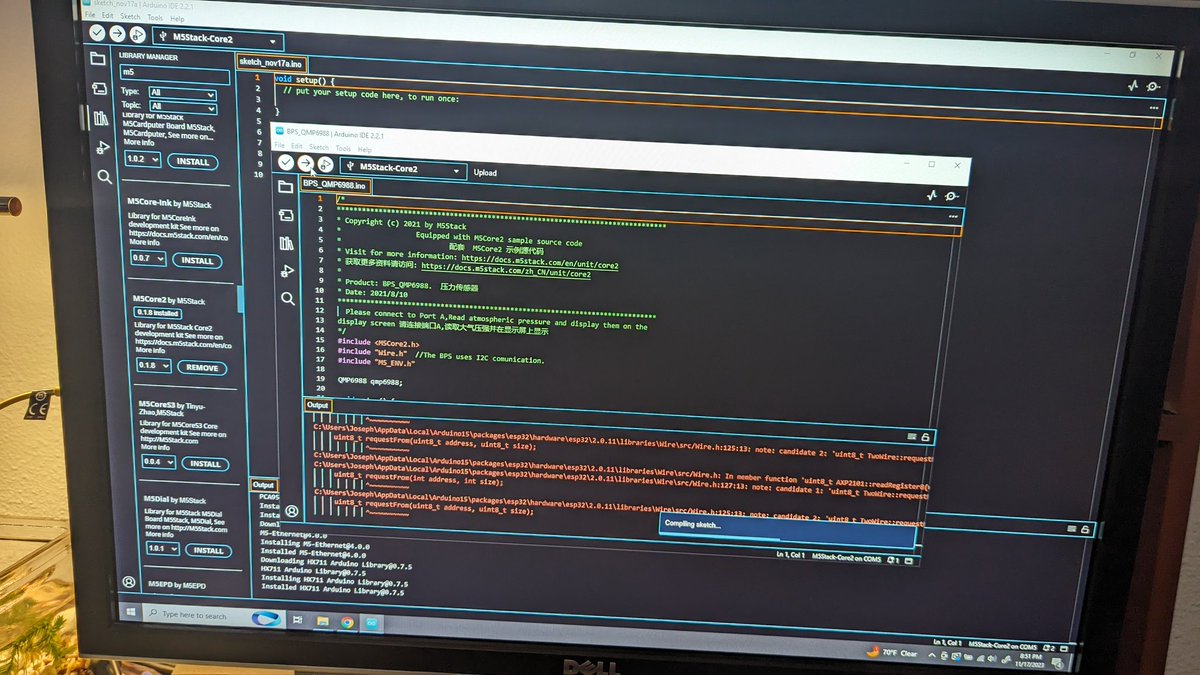Click the Library Manager list scrollbar
Viewport: 1200px width, 675px height.
pyautogui.click(x=239, y=300)
